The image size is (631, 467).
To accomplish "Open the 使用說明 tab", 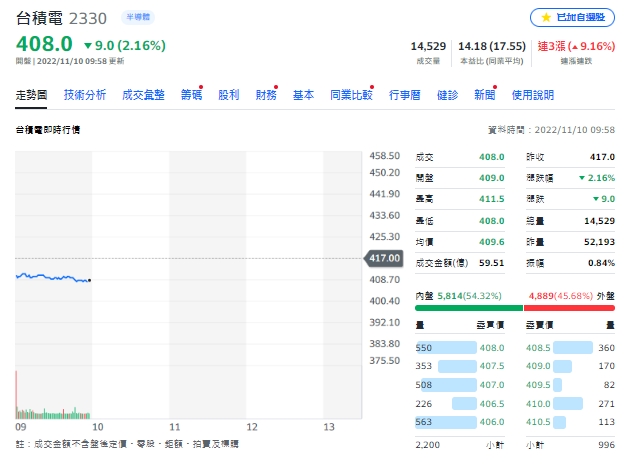I will [x=533, y=95].
